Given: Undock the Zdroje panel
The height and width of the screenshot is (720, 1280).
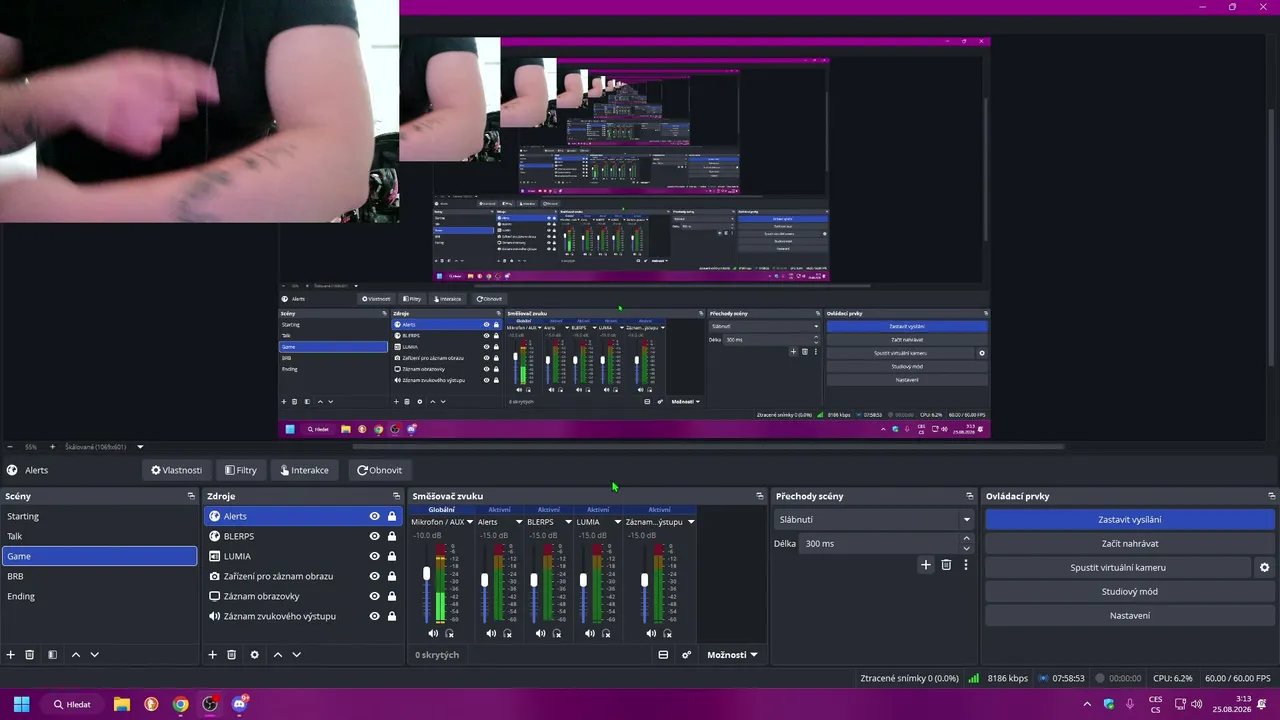Looking at the screenshot, I should [398, 496].
